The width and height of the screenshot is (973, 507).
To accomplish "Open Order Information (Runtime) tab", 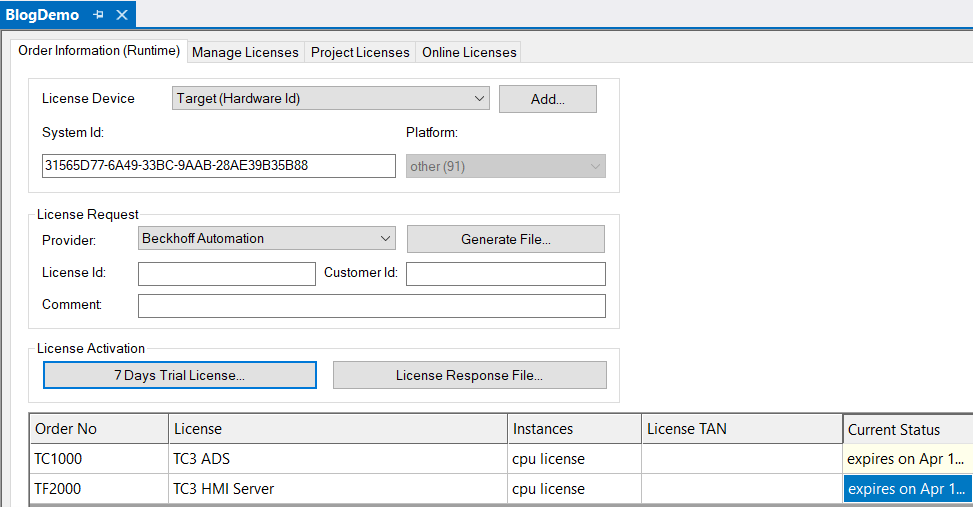I will pos(99,51).
